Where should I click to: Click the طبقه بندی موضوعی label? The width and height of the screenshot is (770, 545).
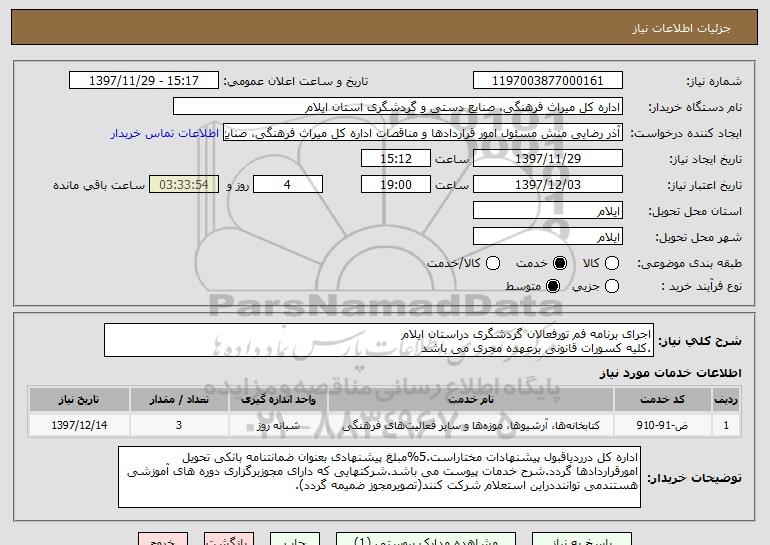click(x=689, y=264)
